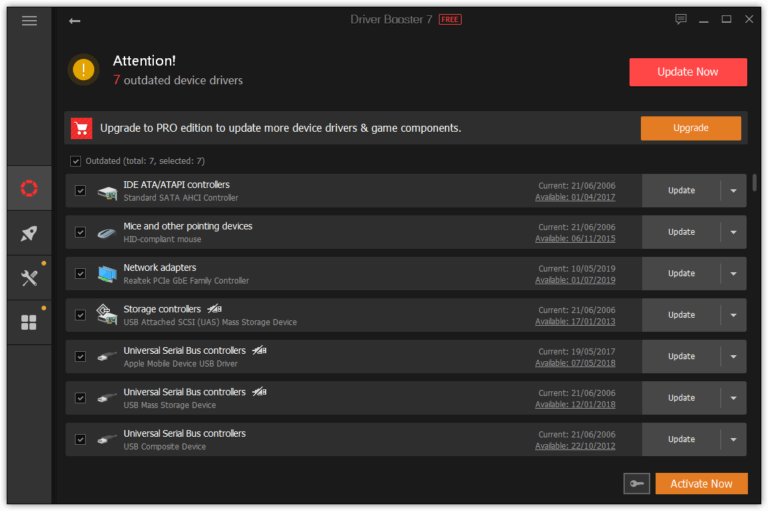768x511 pixels.
Task: Click the red shopping cart icon
Action: (82, 128)
